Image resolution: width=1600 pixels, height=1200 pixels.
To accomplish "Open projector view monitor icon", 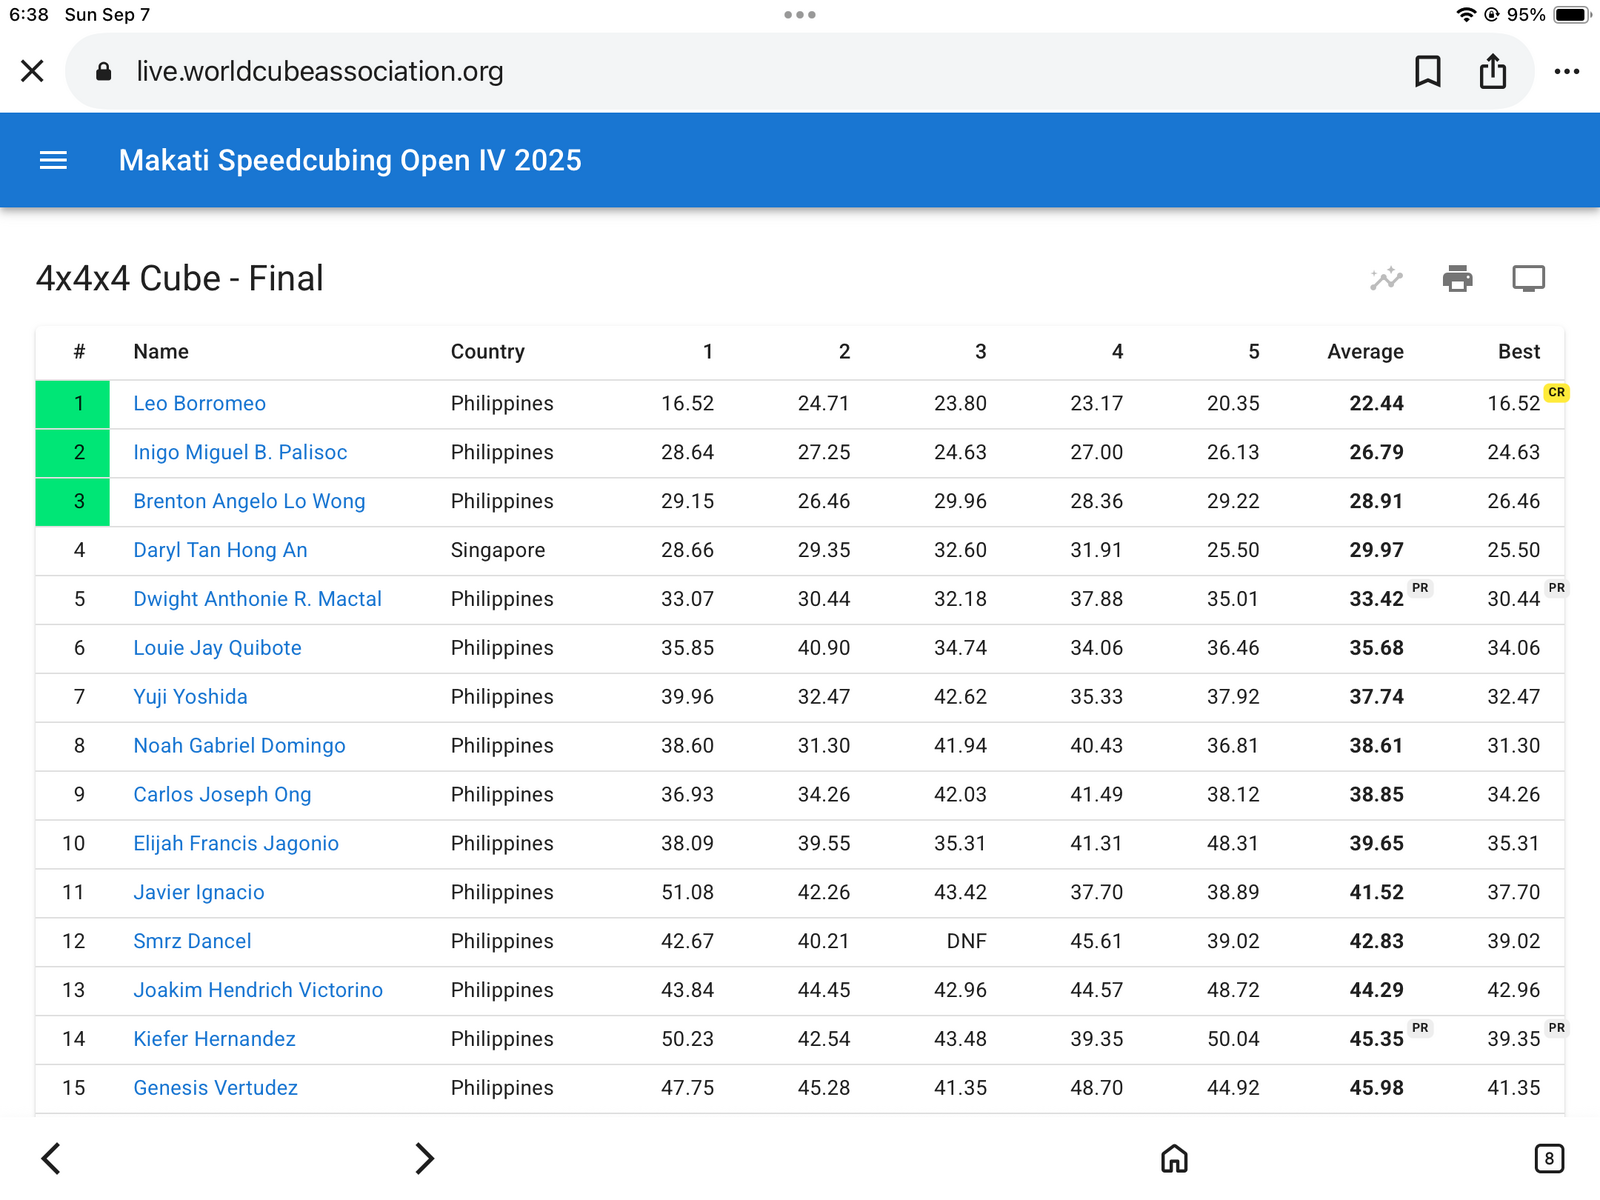I will tap(1528, 278).
